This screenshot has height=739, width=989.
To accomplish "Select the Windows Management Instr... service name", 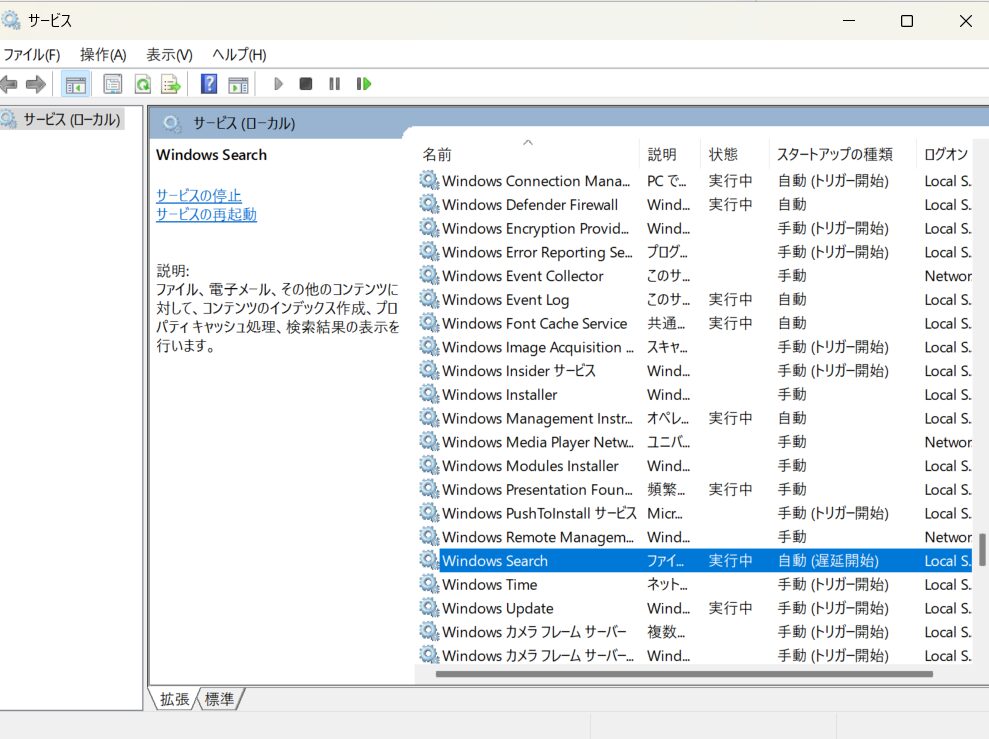I will coord(537,418).
